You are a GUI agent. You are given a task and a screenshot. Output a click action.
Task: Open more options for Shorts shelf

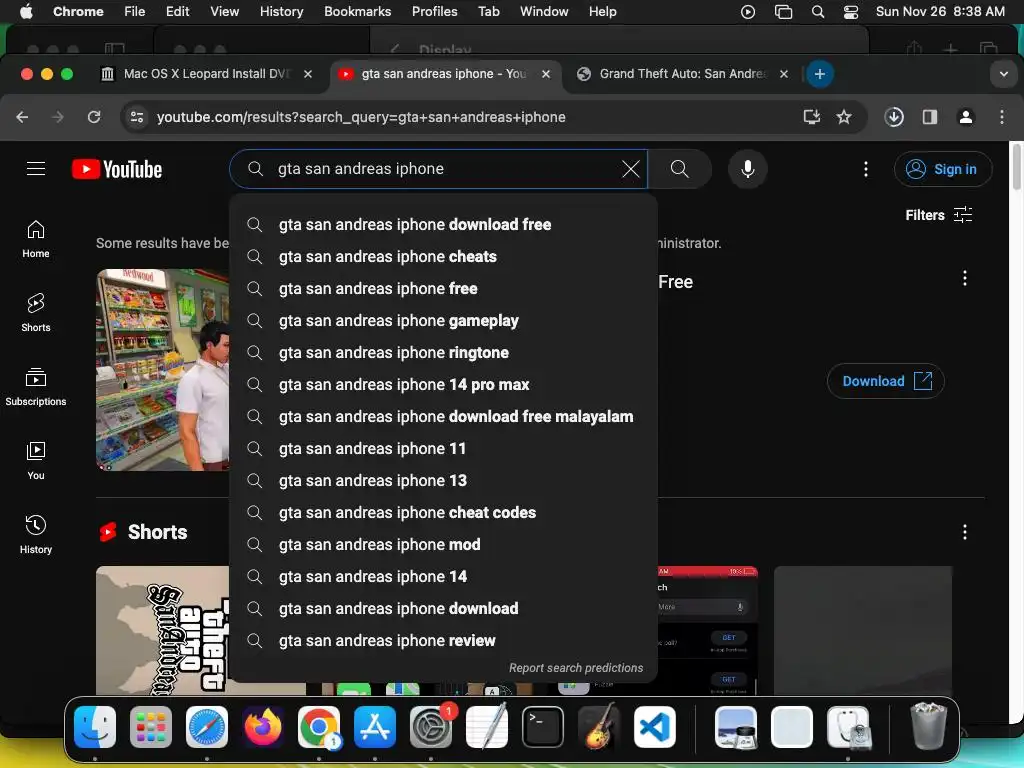[965, 532]
